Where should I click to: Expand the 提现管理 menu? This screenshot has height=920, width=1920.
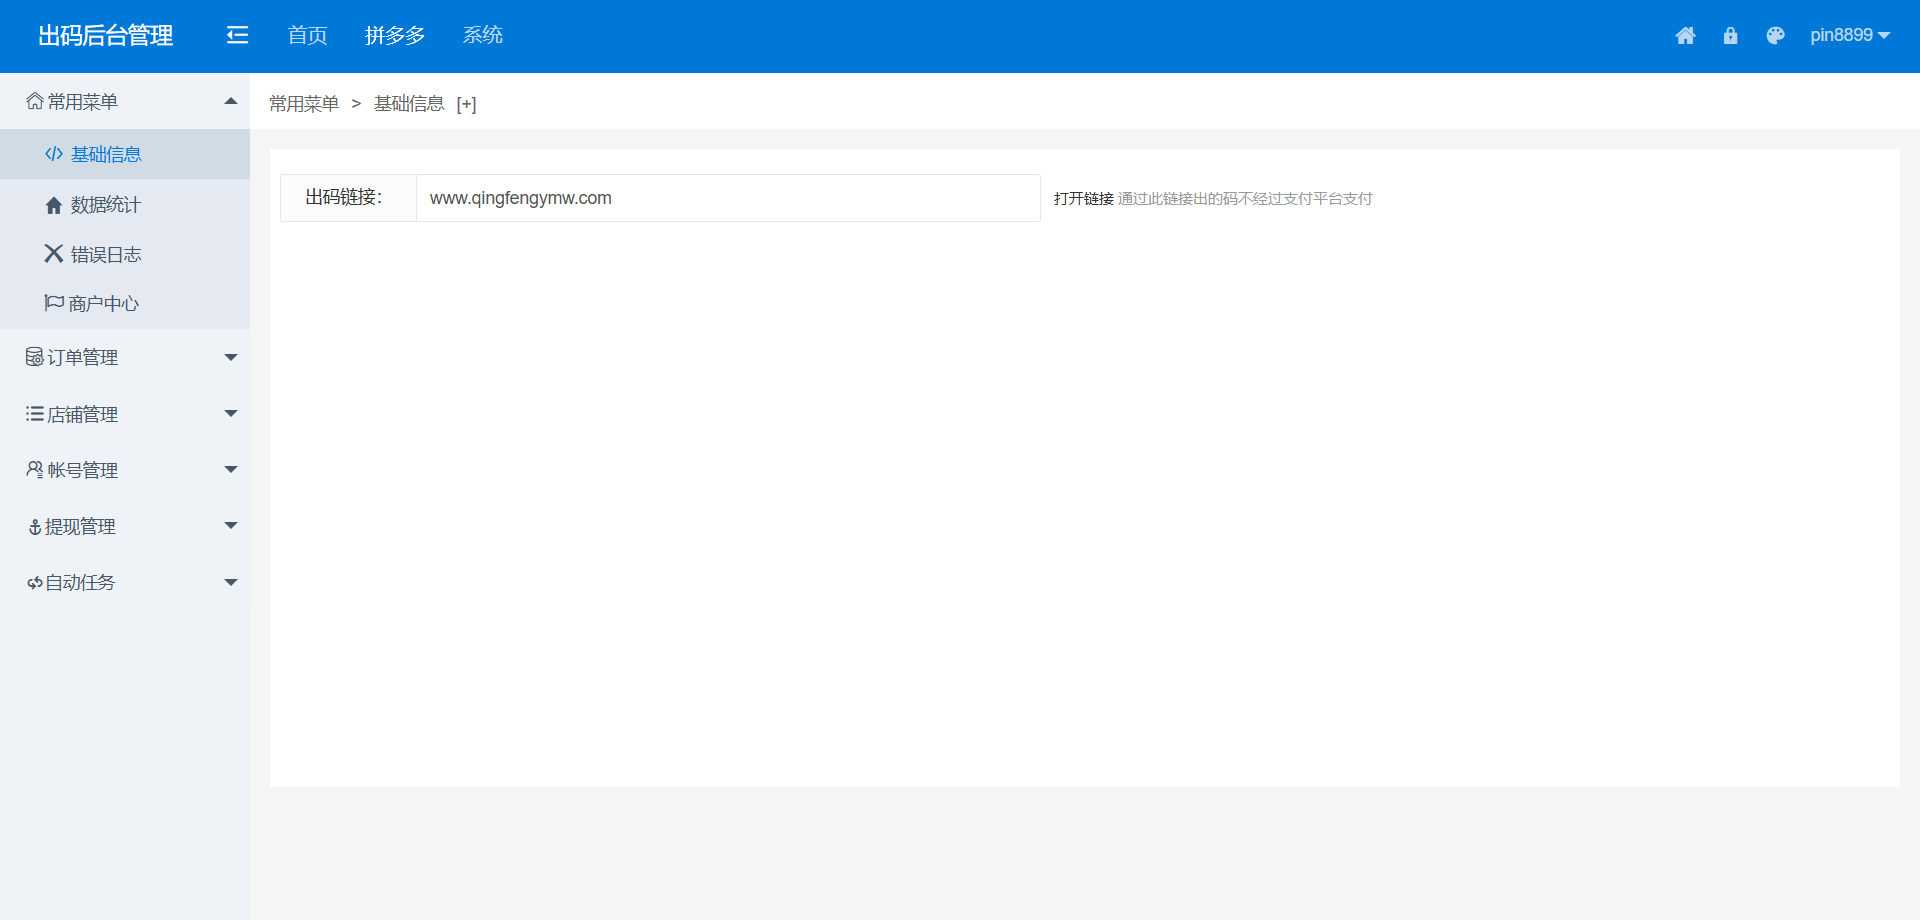[125, 526]
